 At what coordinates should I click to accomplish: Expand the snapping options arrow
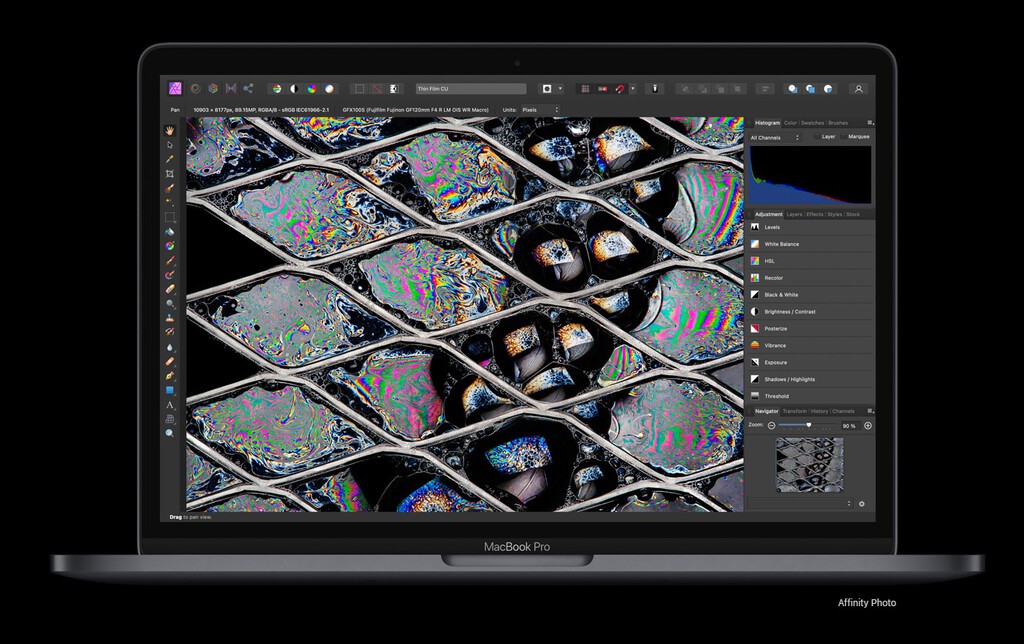pos(632,88)
